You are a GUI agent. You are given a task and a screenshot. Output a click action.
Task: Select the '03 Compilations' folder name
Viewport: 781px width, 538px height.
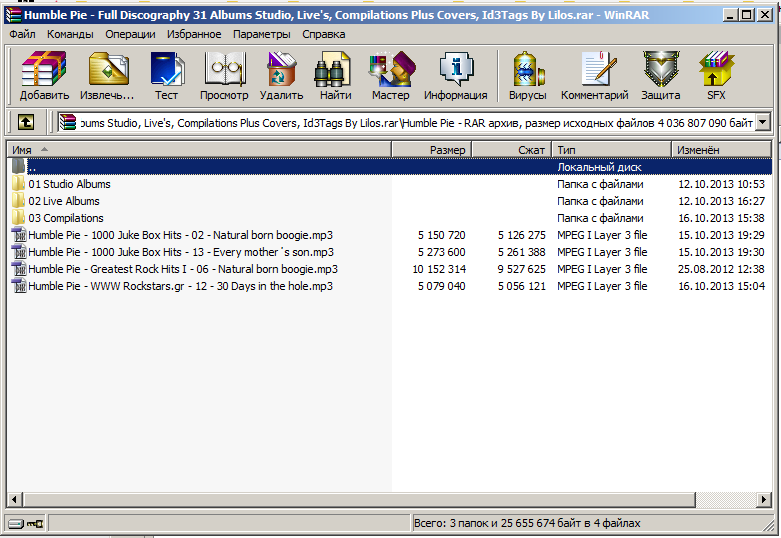(66, 218)
